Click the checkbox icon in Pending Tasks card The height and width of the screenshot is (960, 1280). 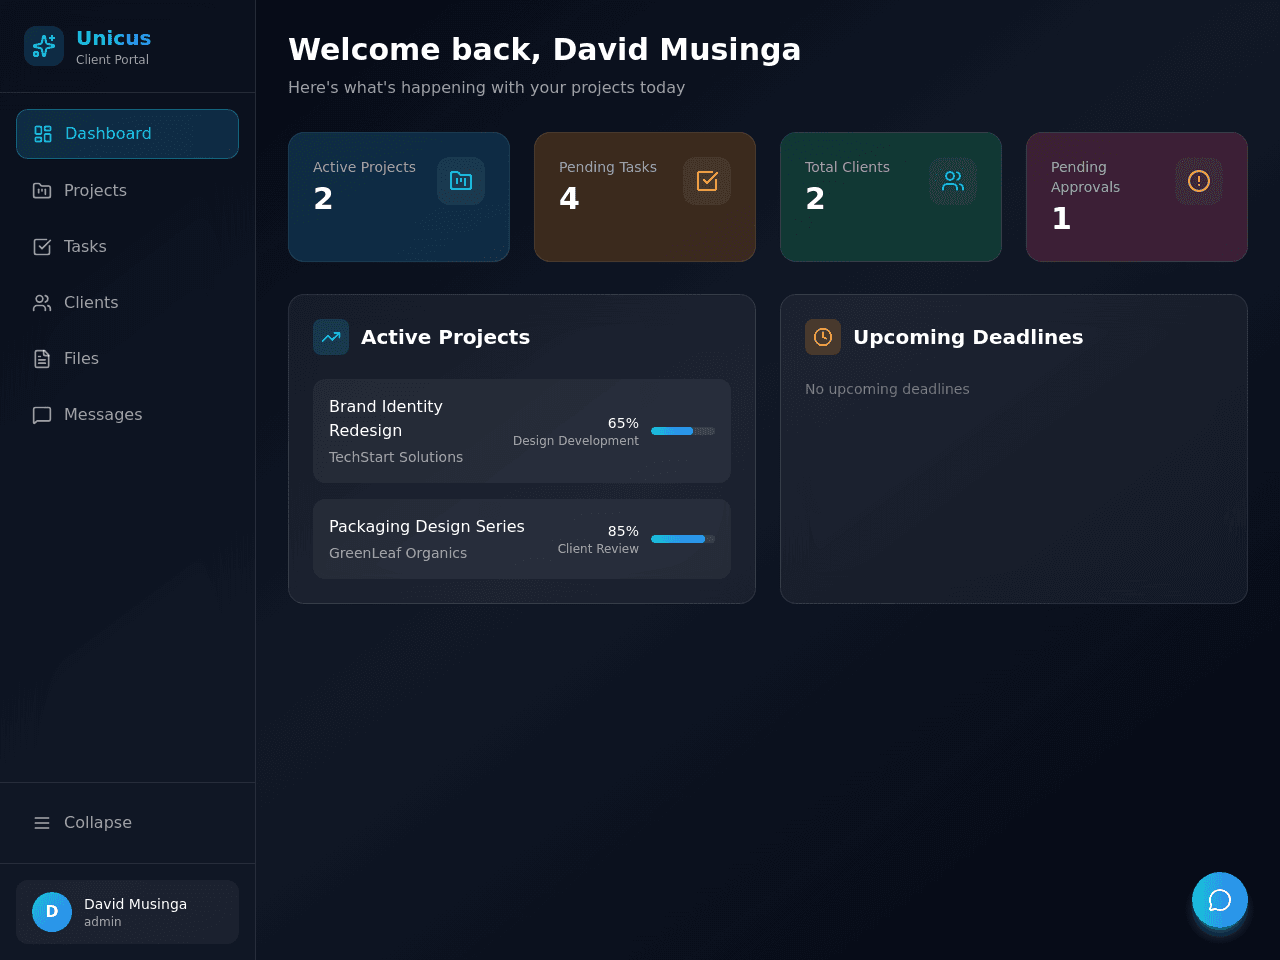pos(707,181)
